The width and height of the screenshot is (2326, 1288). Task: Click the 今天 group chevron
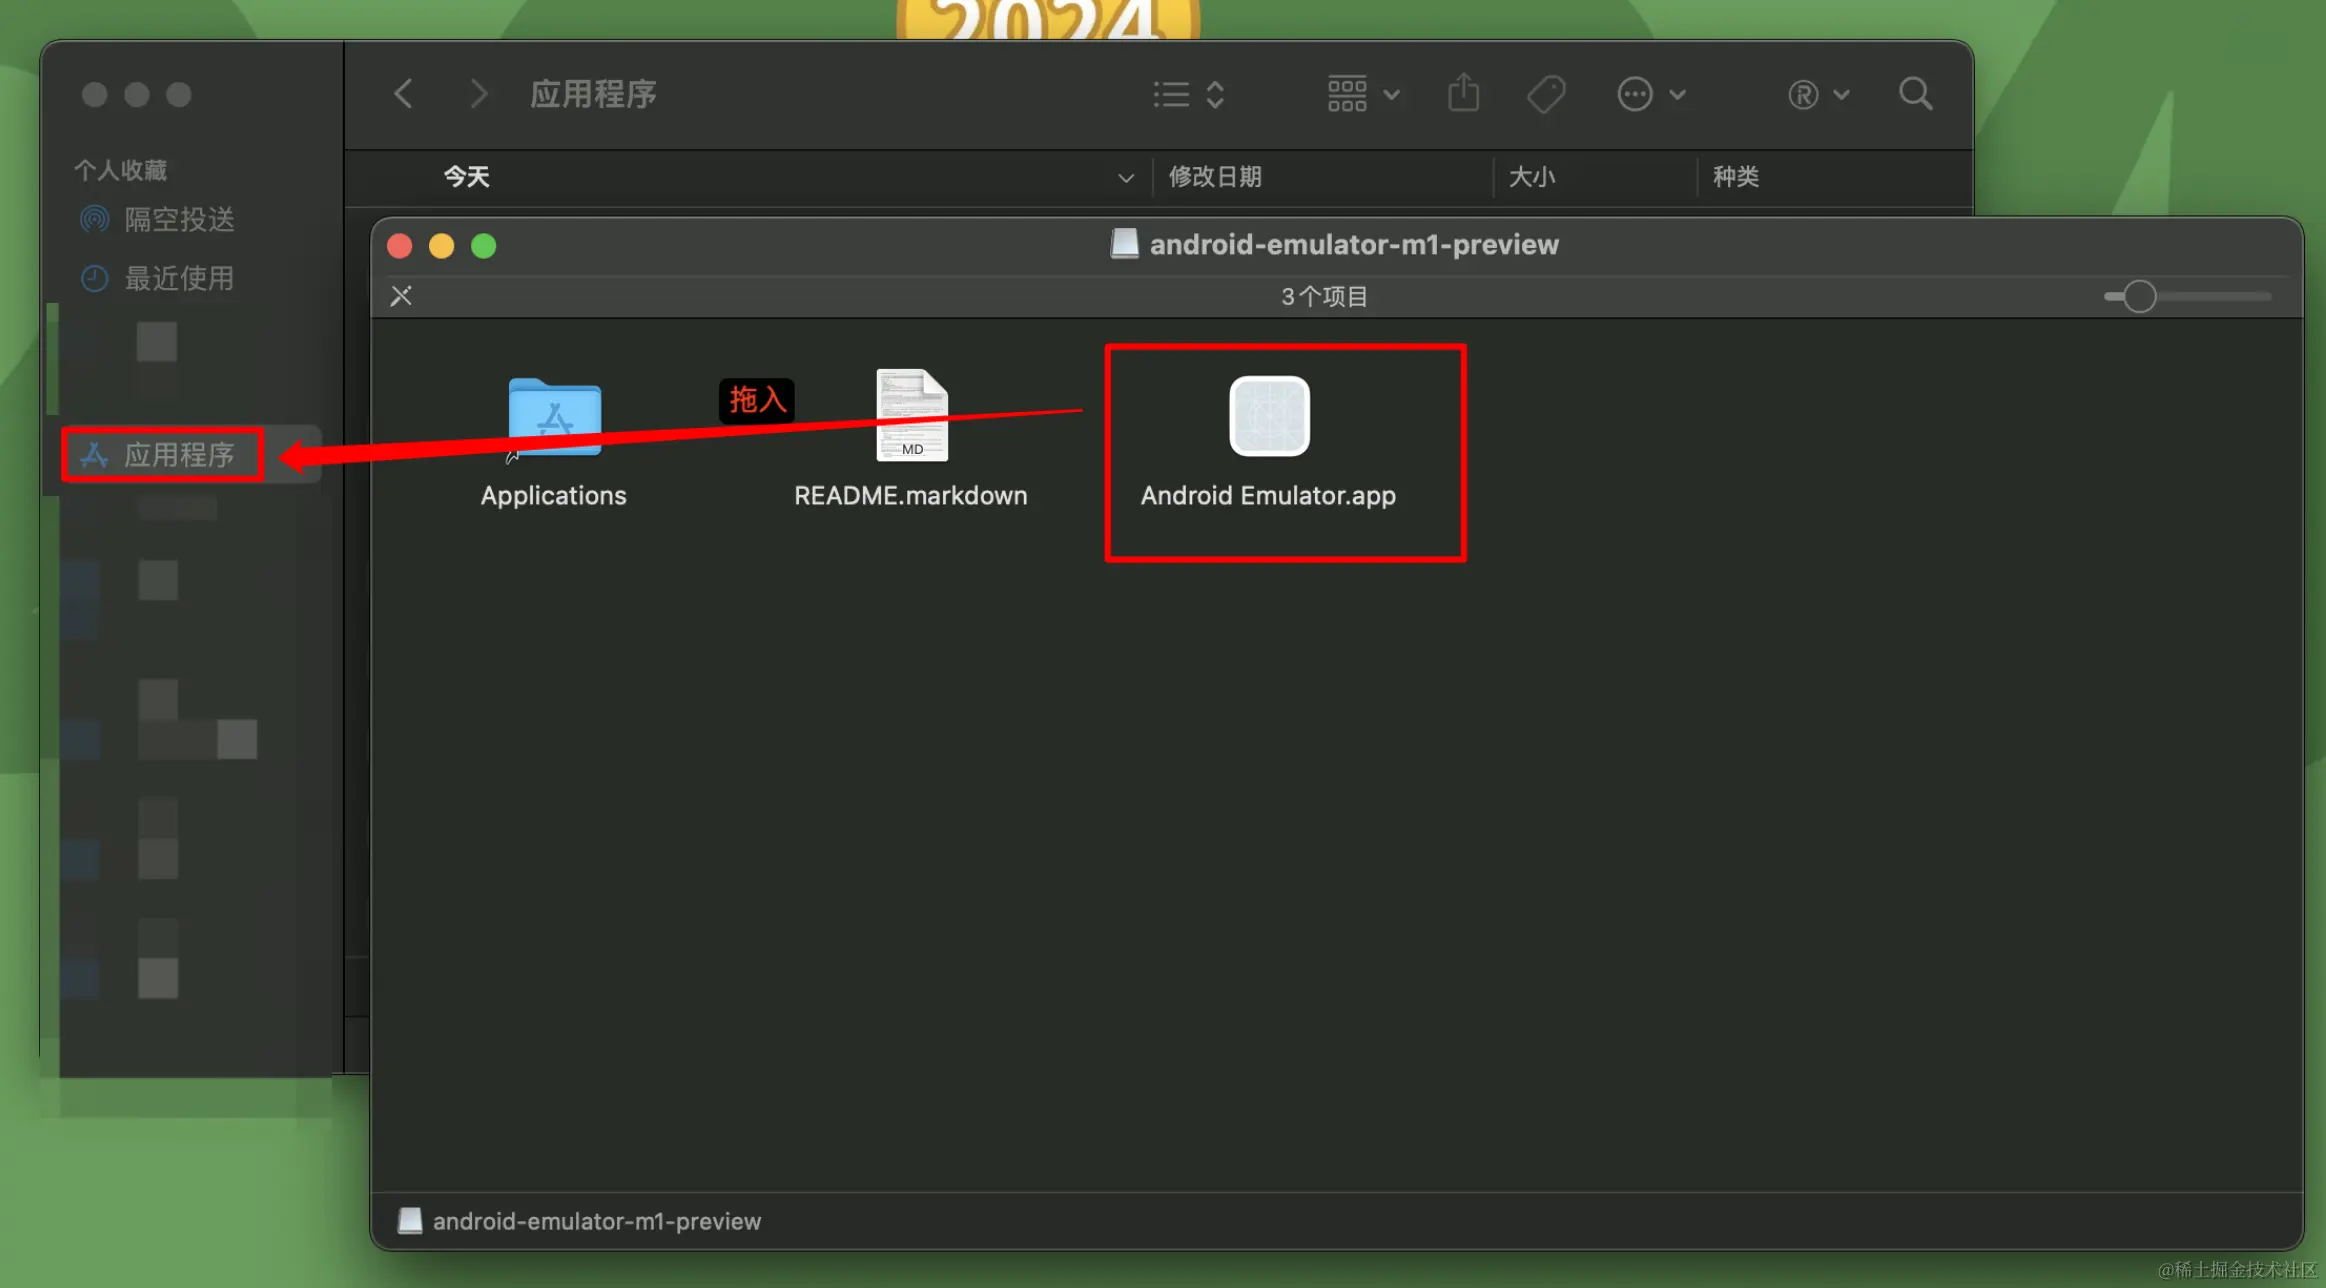pos(1125,178)
